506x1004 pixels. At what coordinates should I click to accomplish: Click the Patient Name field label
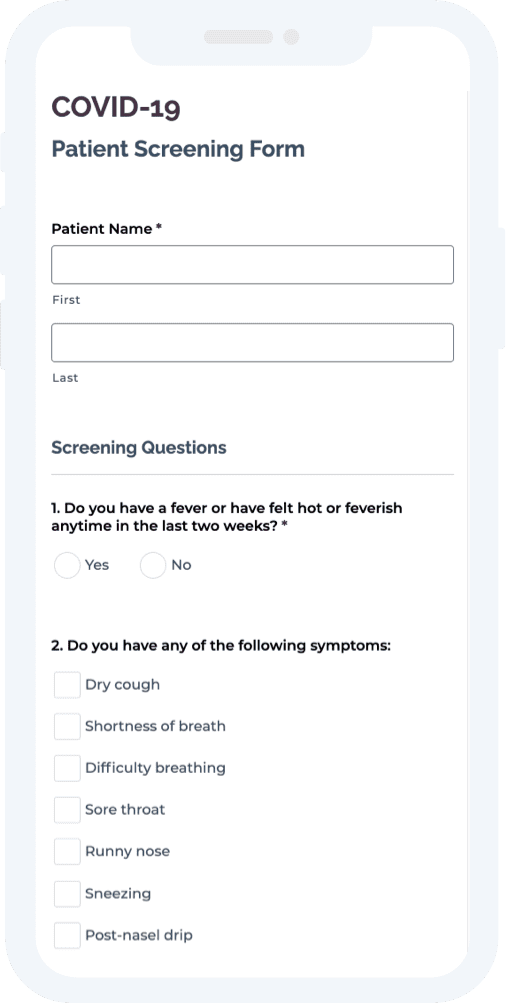pos(106,229)
